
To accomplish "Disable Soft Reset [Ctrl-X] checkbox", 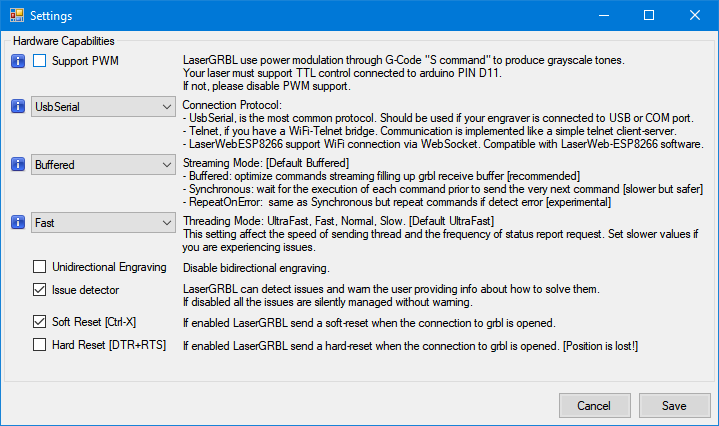I will (x=40, y=322).
